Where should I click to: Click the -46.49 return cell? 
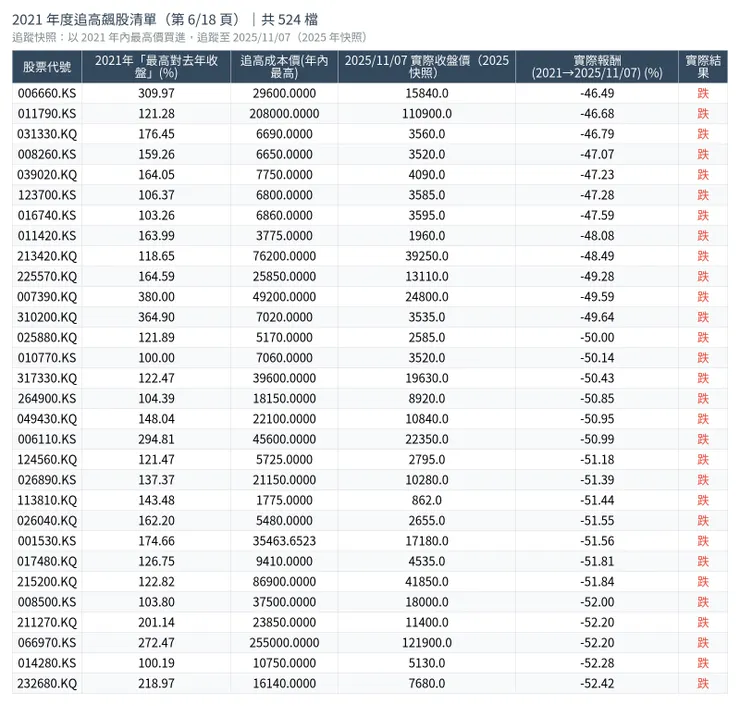point(597,93)
